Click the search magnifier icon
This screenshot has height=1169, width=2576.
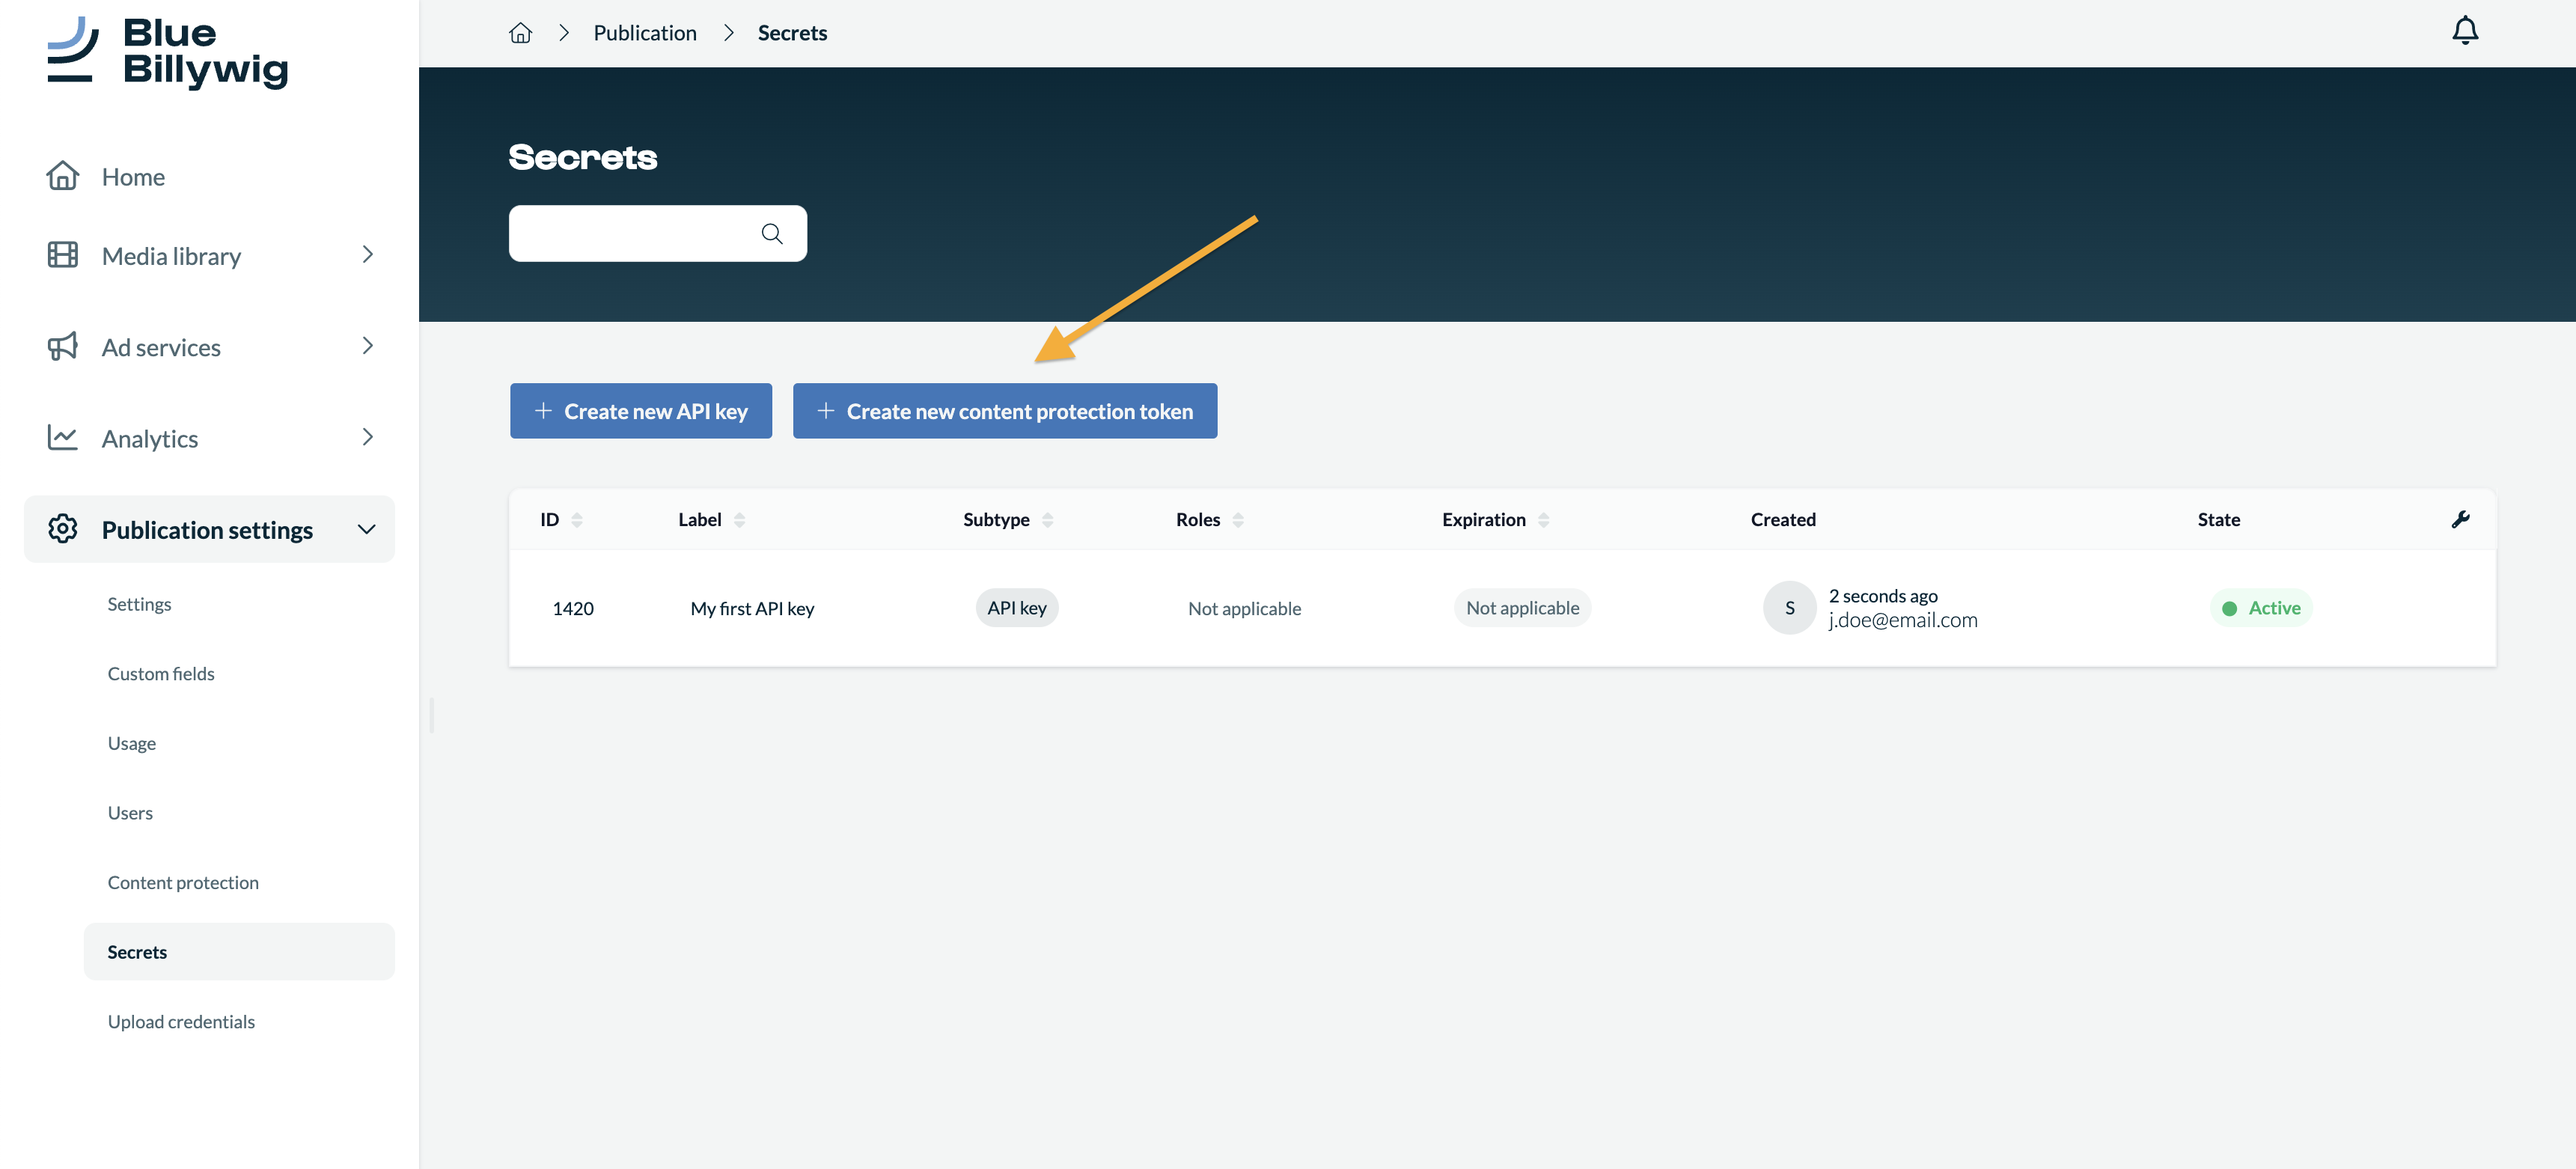771,233
